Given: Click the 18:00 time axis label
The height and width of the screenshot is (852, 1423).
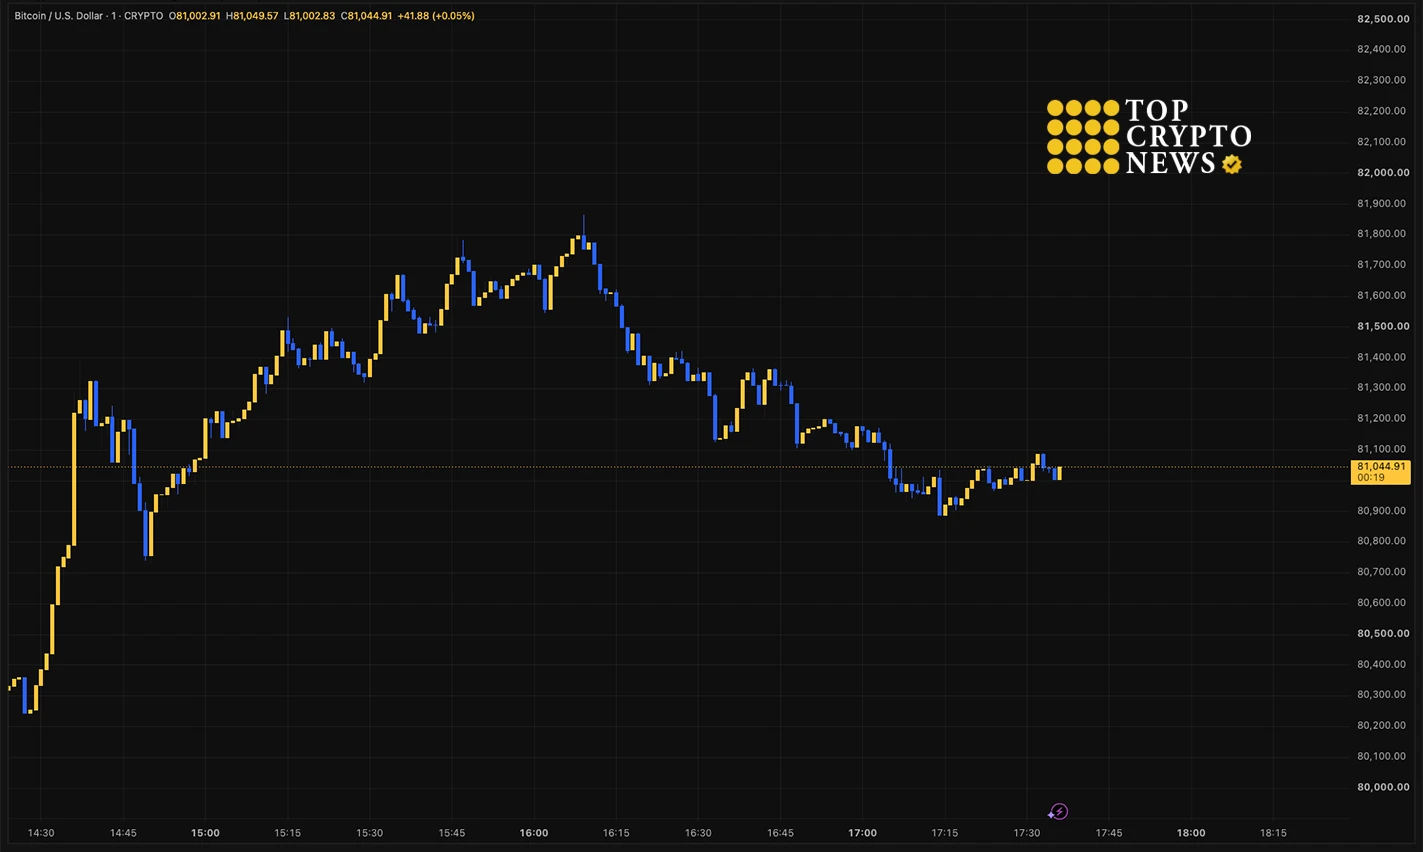Looking at the screenshot, I should pos(1191,833).
